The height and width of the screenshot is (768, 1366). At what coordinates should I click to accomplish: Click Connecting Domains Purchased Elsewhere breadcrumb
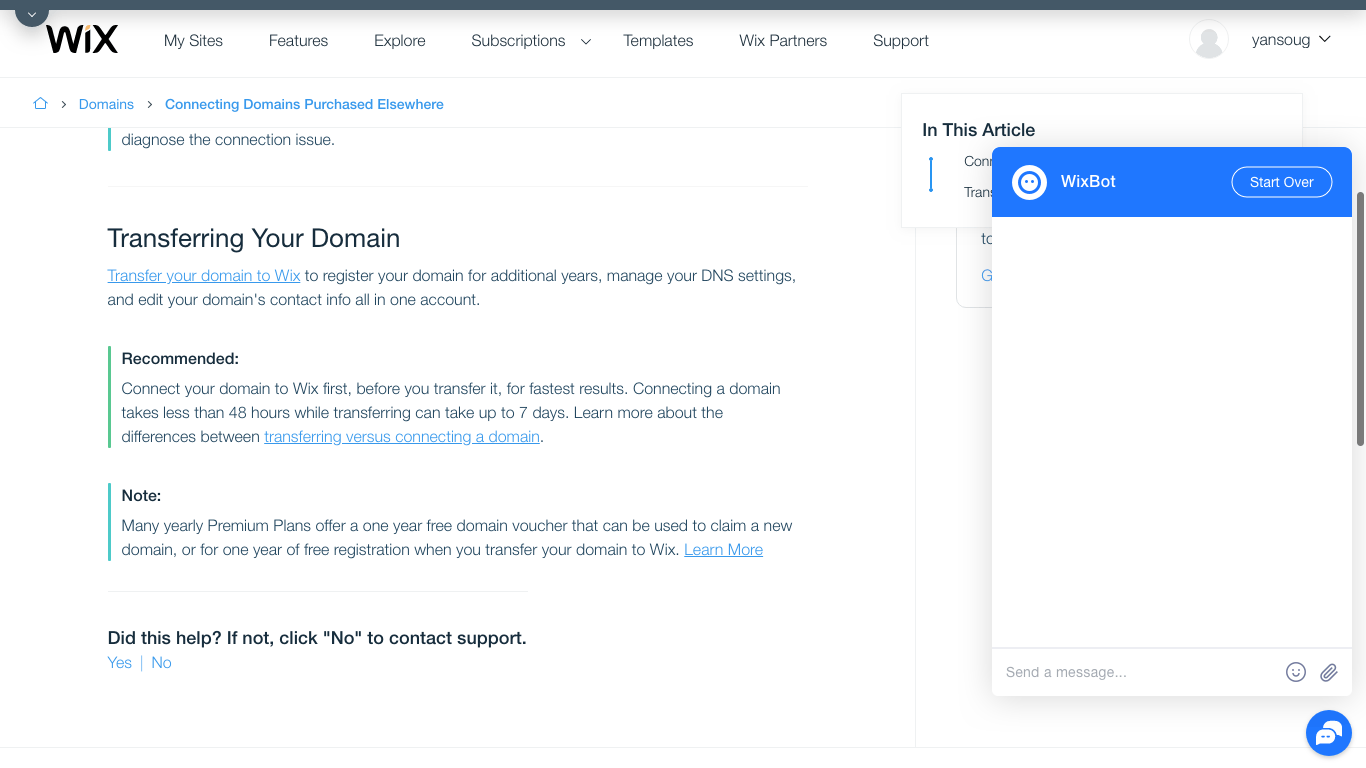click(x=304, y=104)
